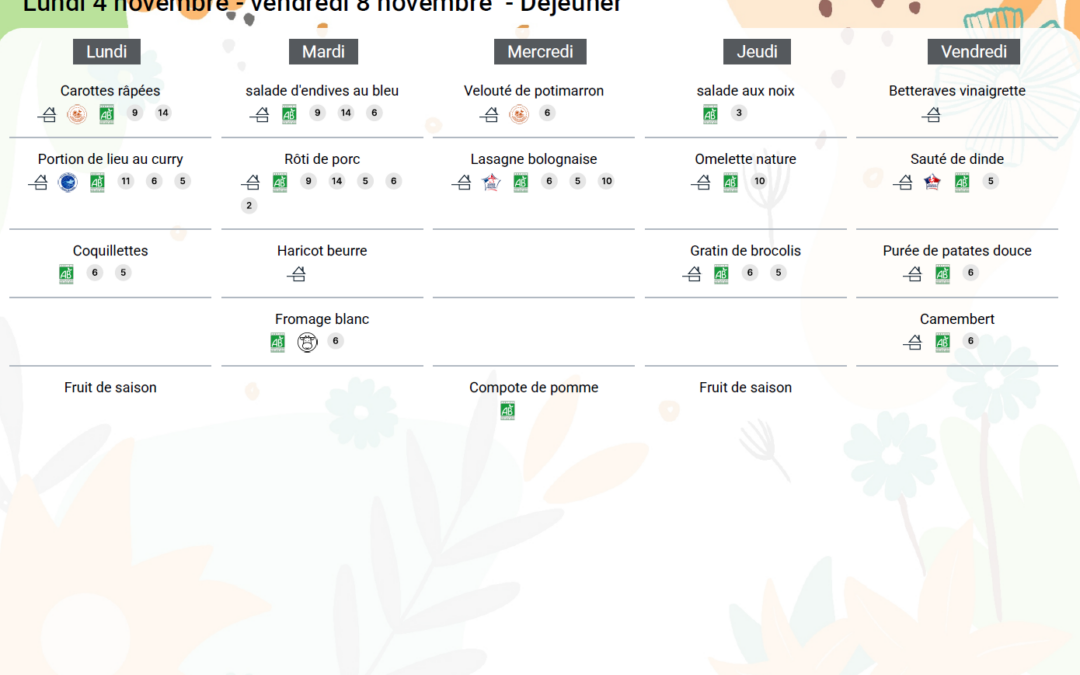
Task: Click the Coquillettes dish name
Action: coord(110,251)
